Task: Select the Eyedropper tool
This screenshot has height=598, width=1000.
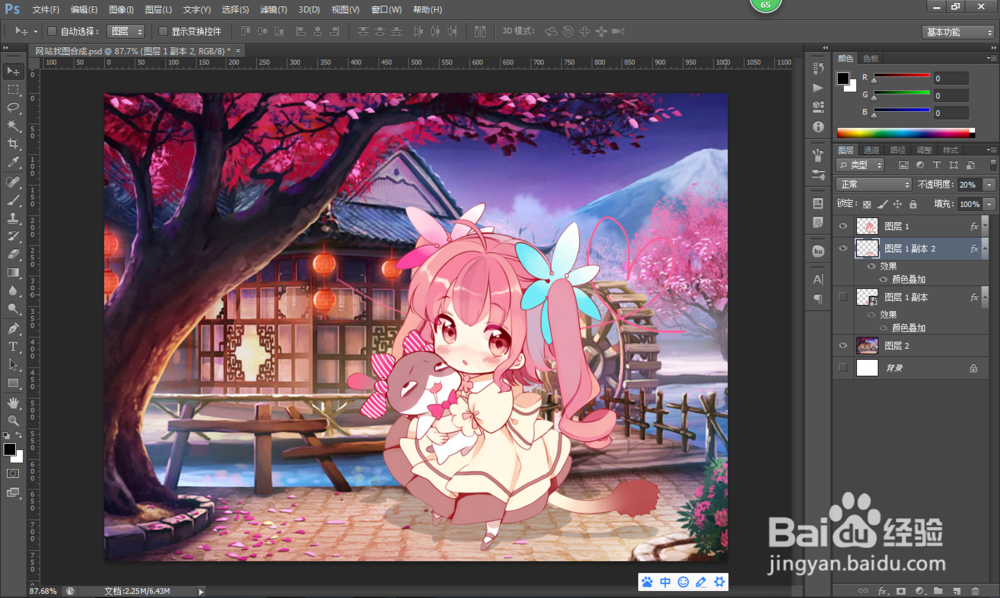Action: coord(13,162)
